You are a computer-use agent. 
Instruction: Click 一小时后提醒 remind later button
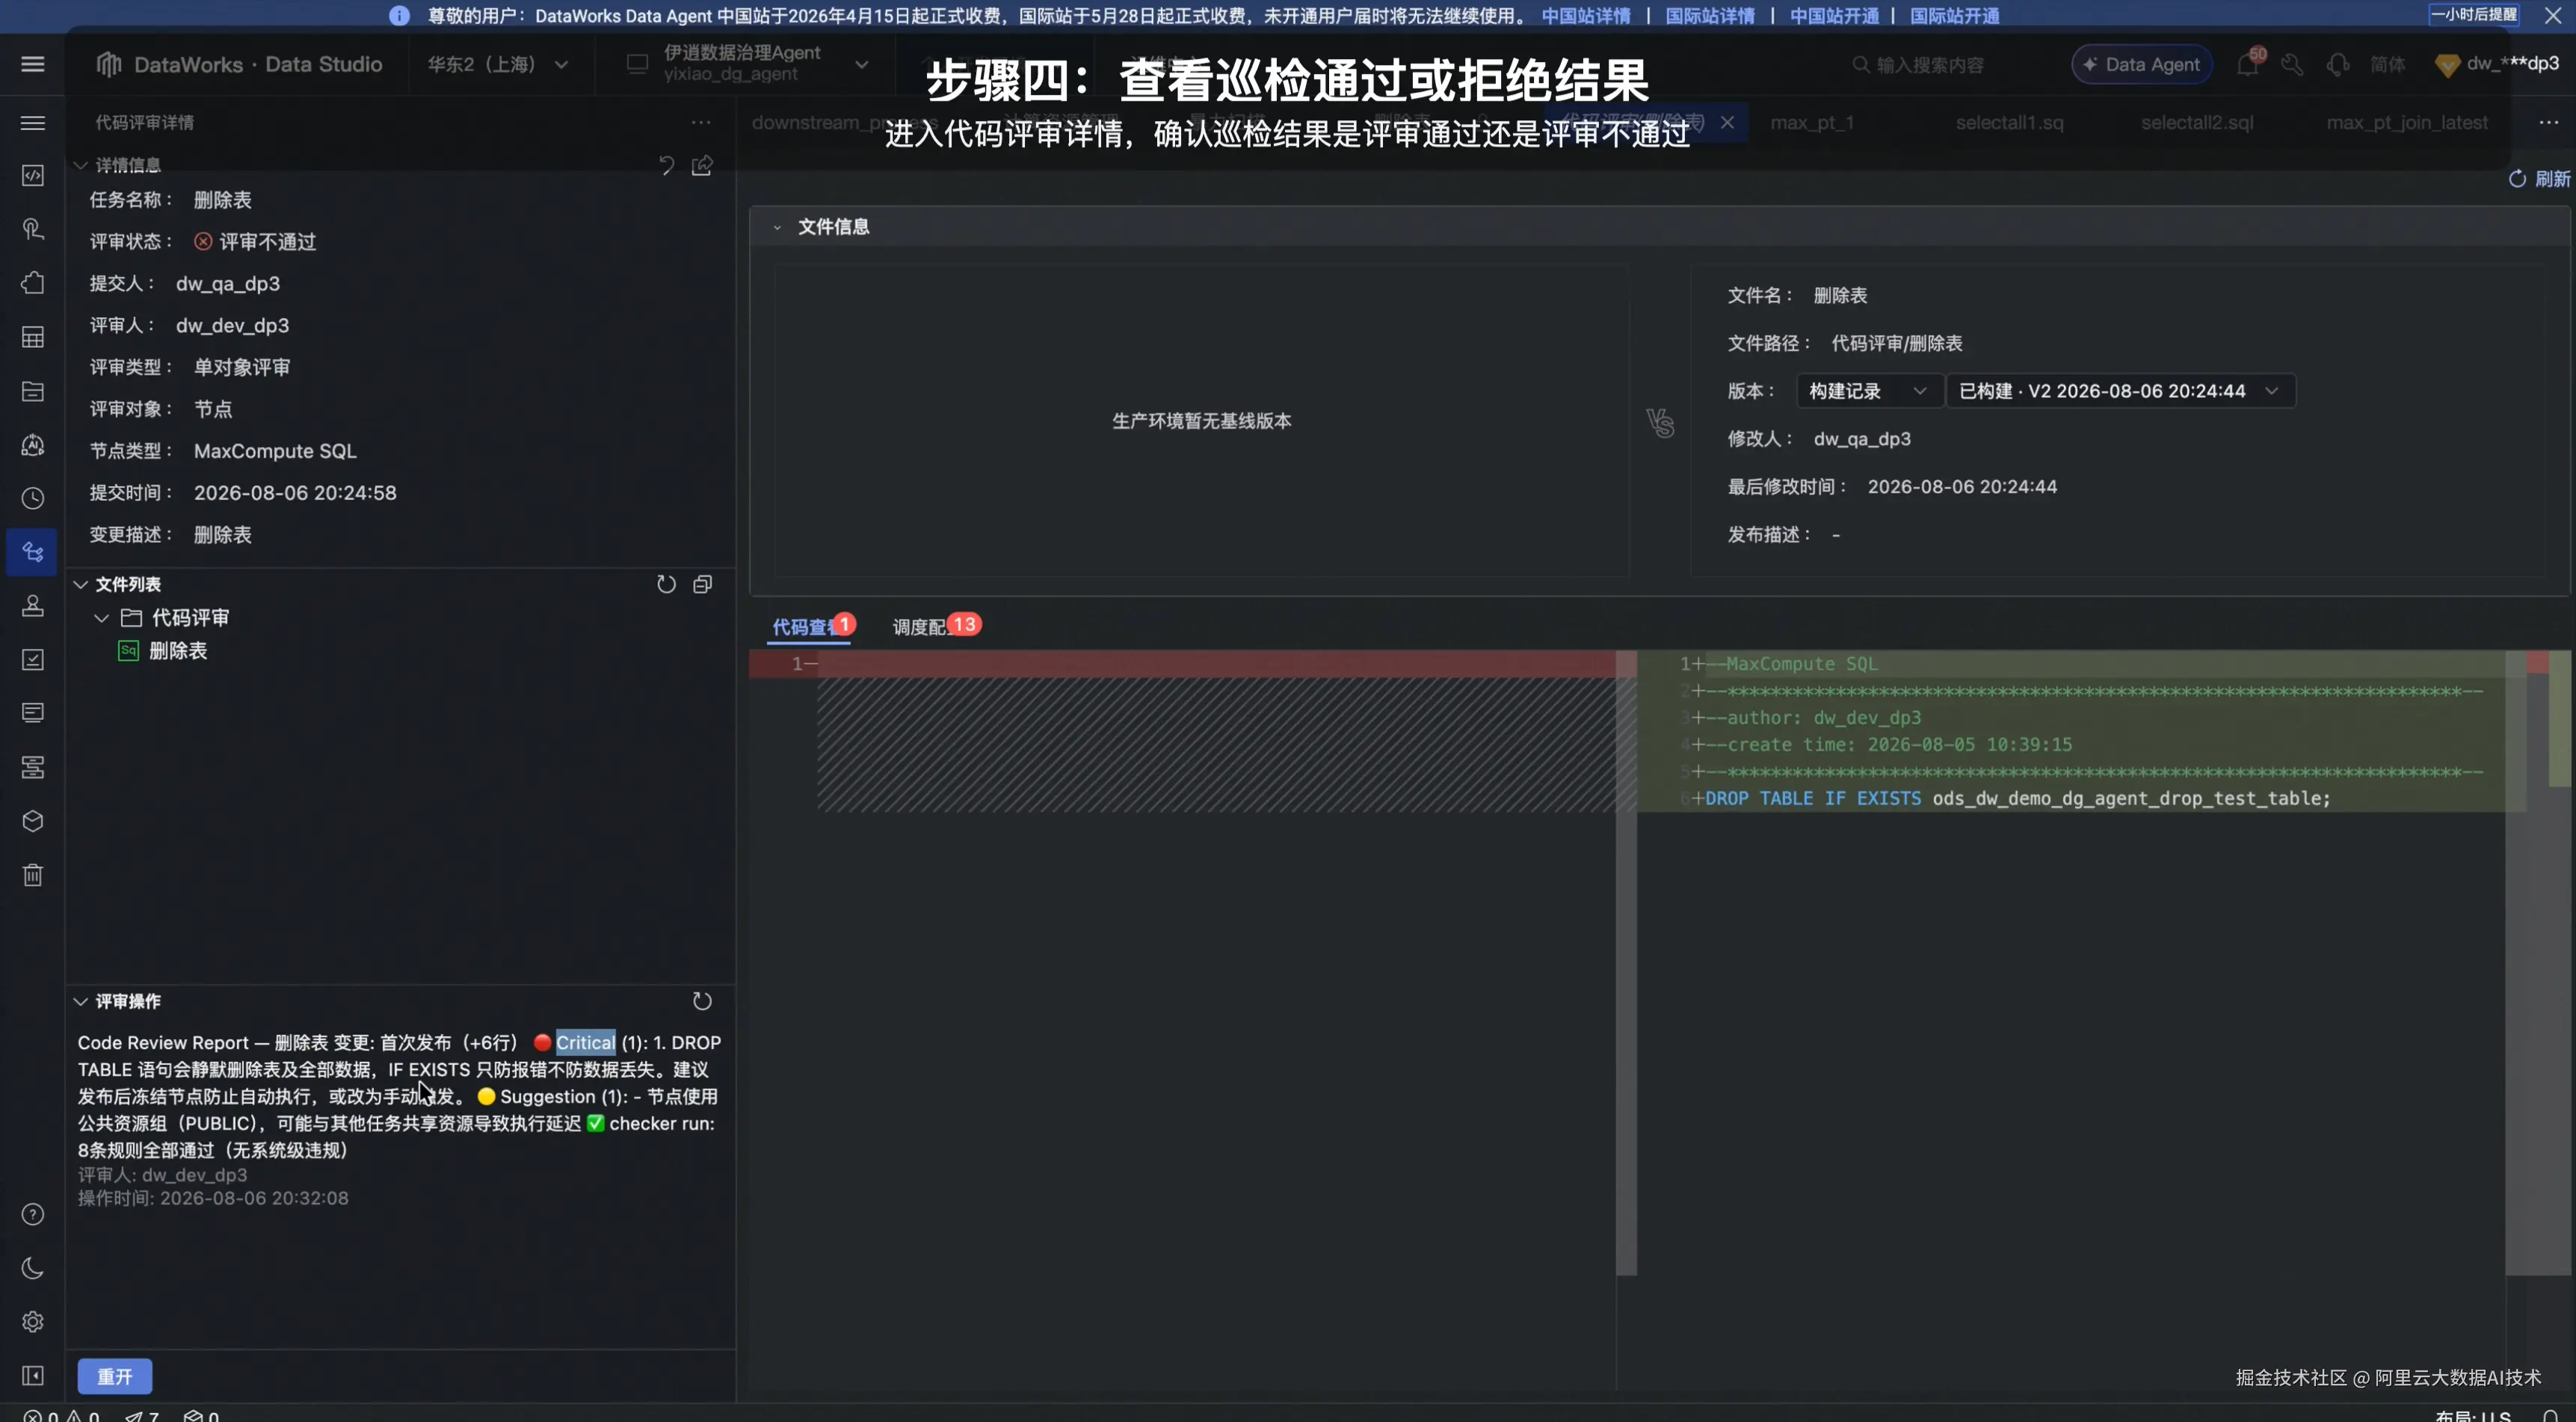(2474, 15)
